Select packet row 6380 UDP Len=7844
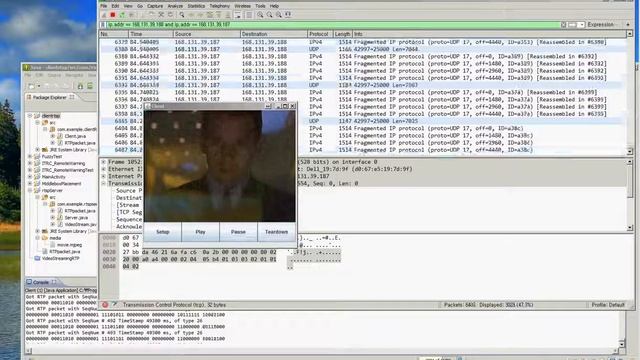The height and width of the screenshot is (360, 640). click(x=361, y=49)
